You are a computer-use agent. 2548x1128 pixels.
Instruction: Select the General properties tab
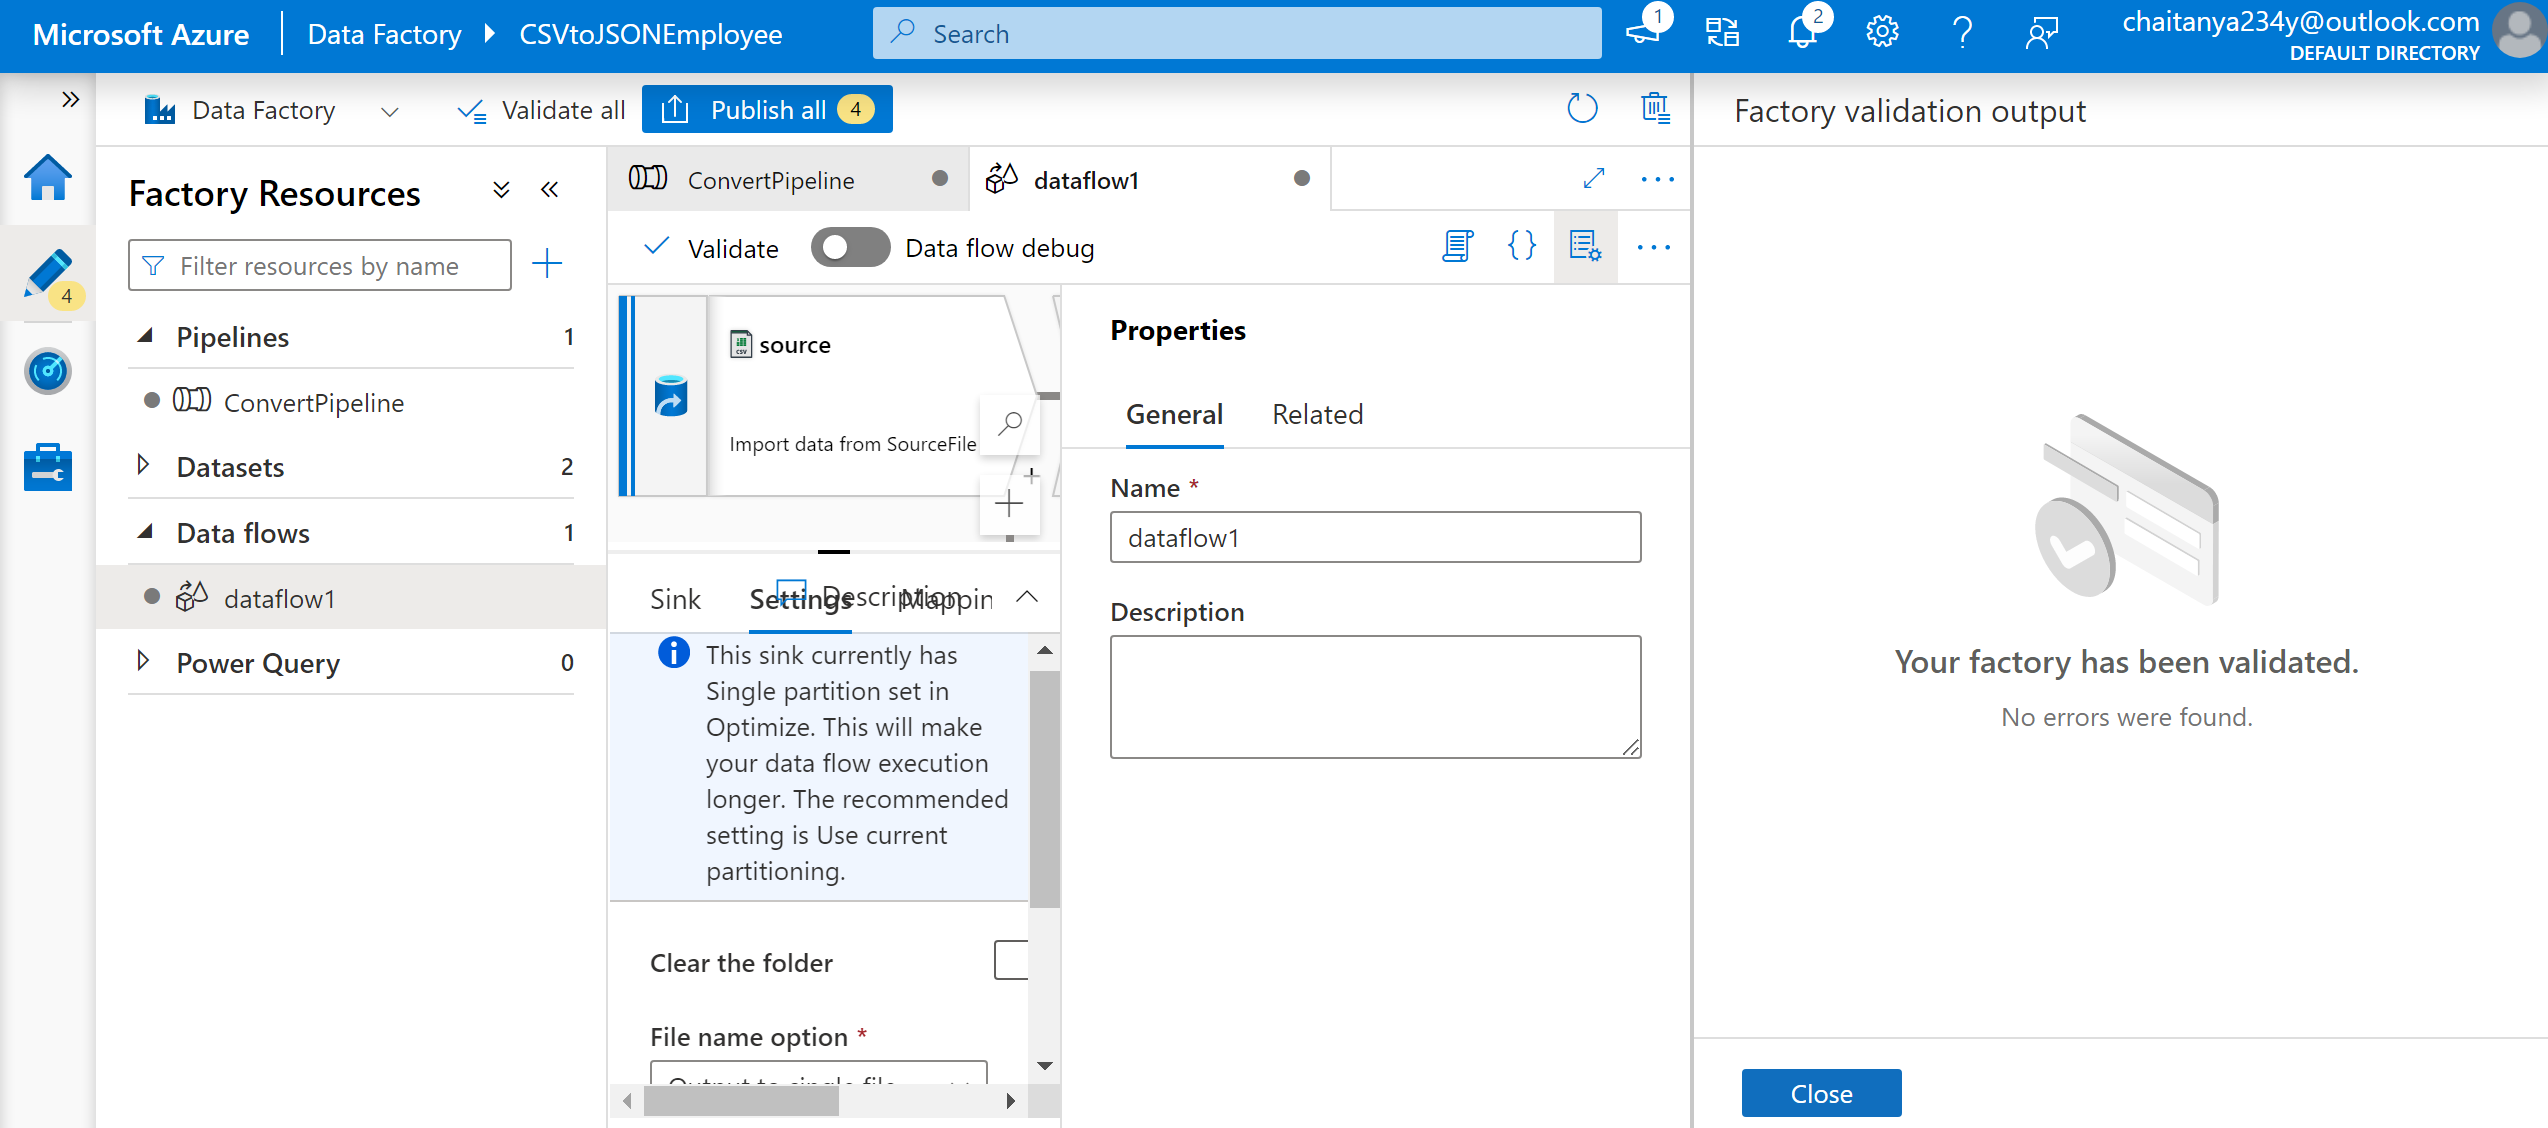coord(1174,415)
